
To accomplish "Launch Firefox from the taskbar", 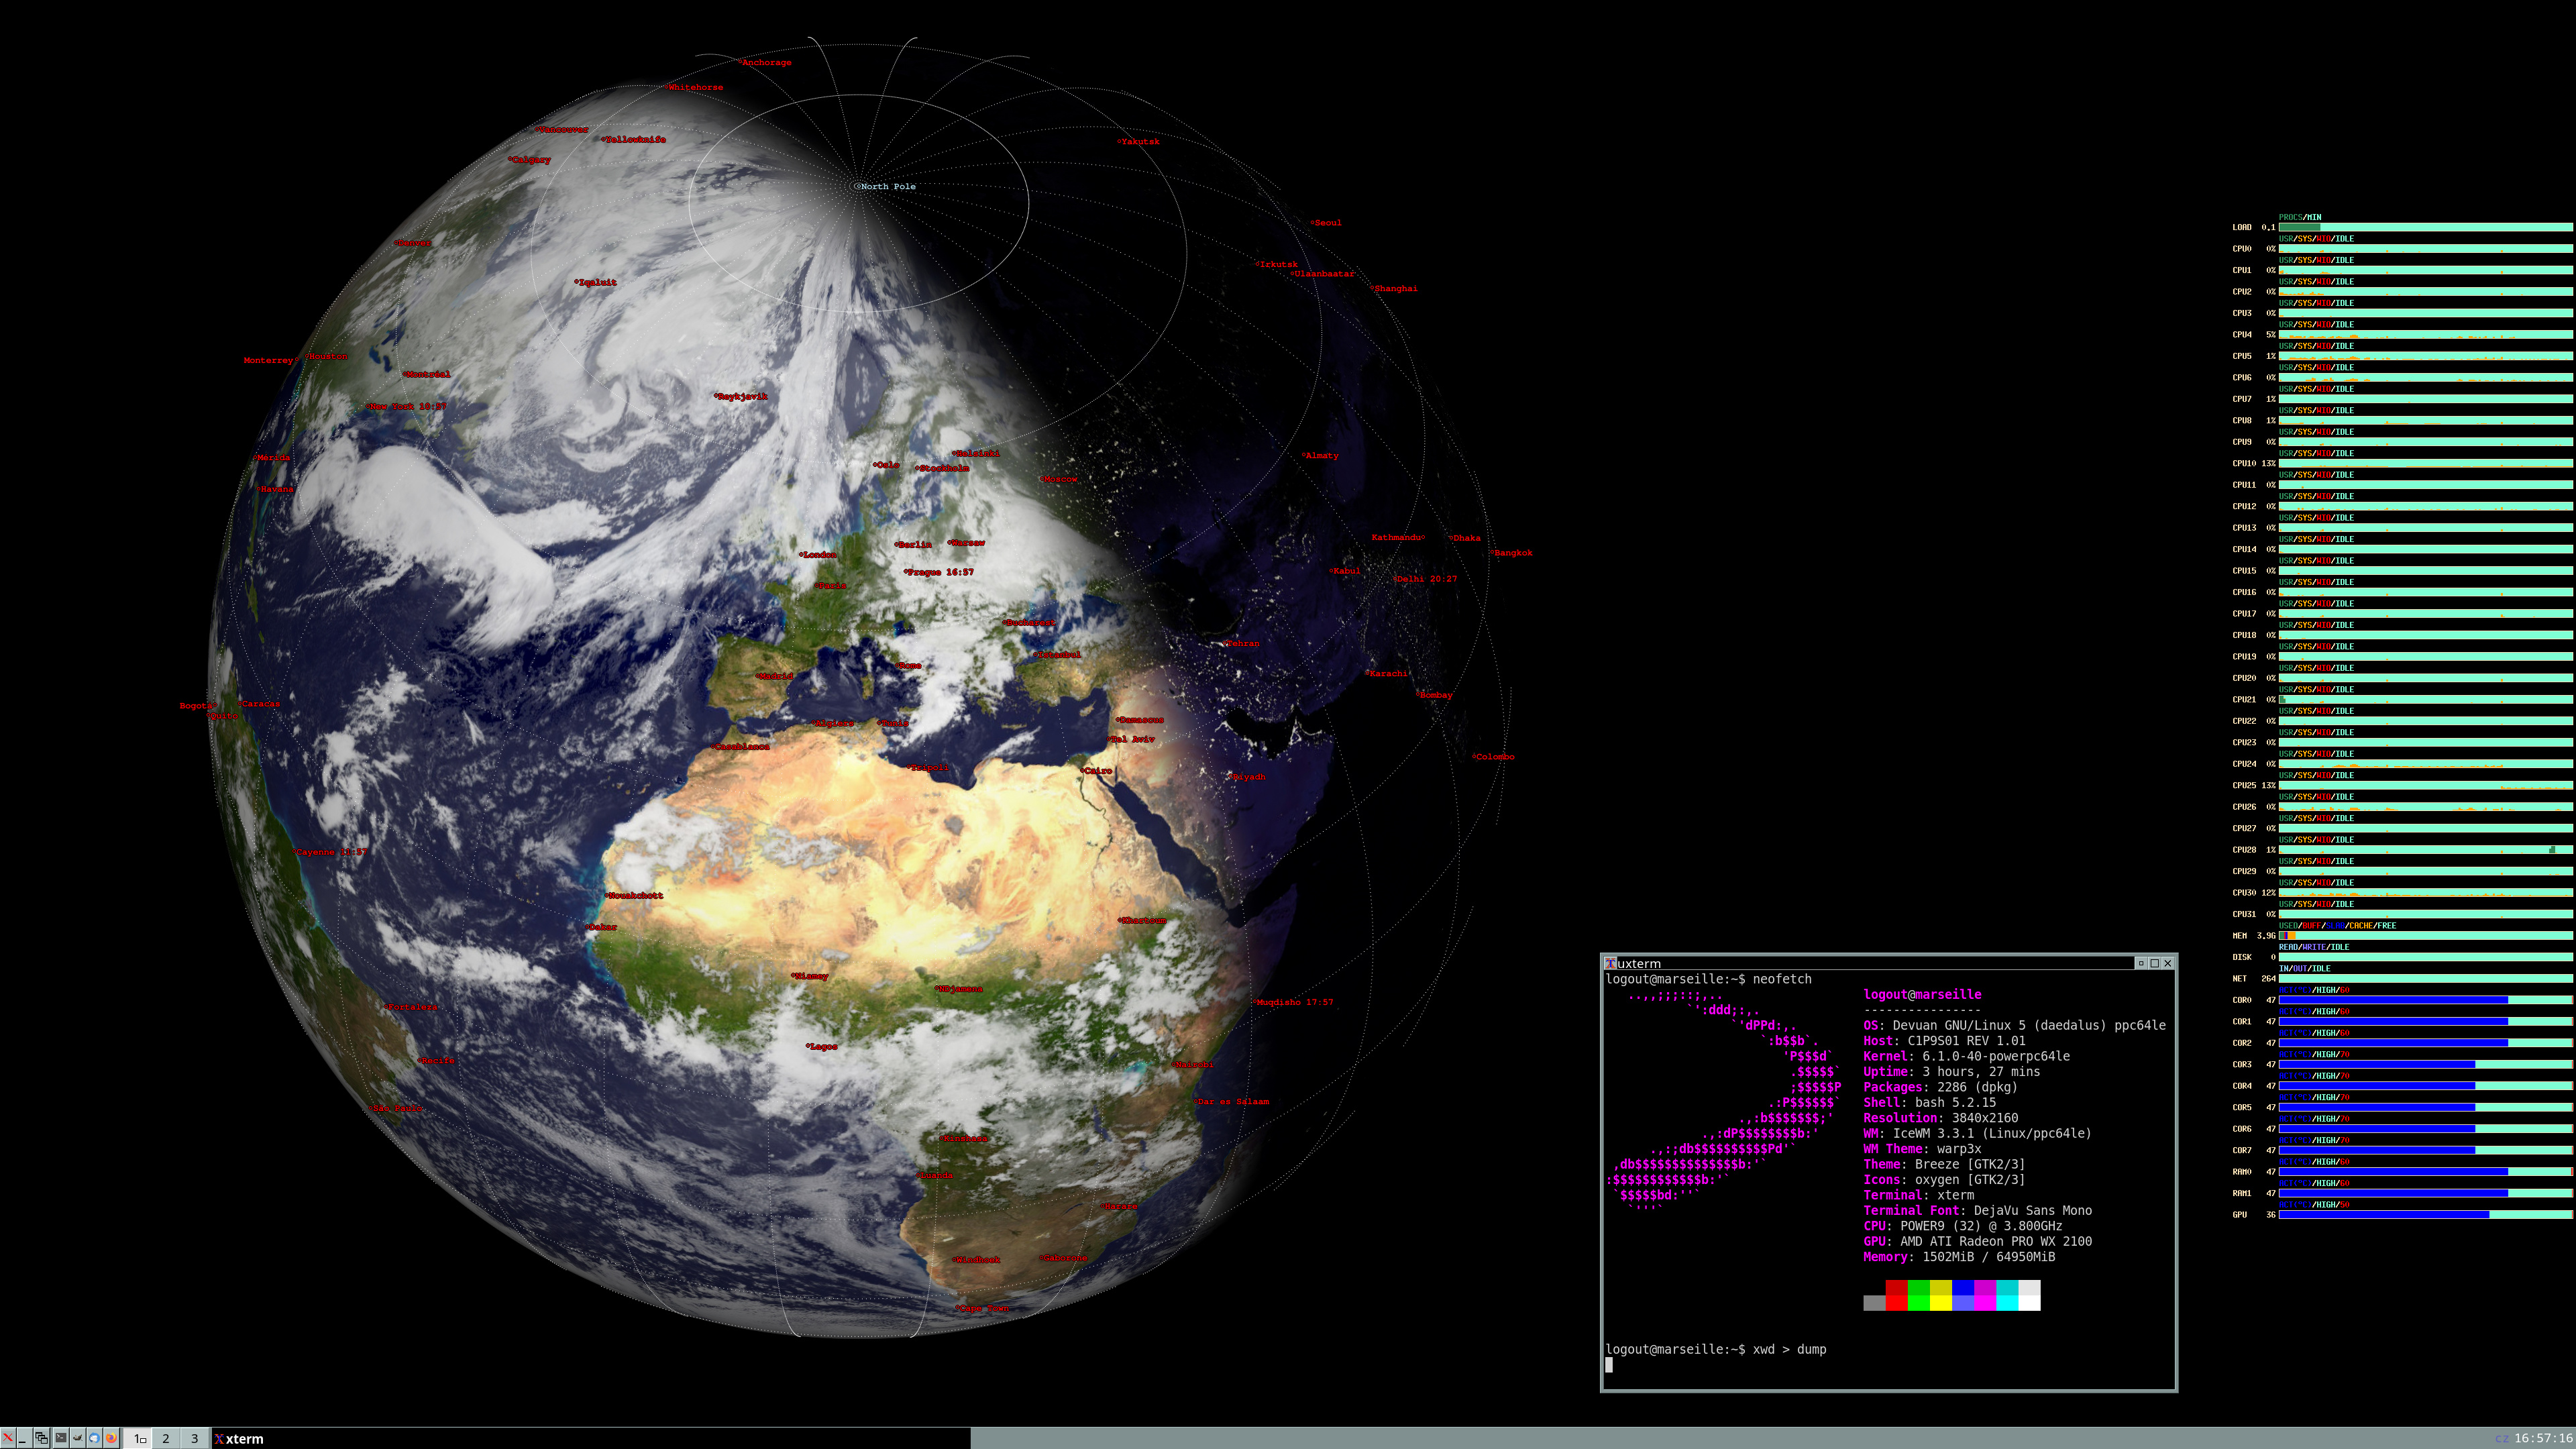I will (111, 1439).
